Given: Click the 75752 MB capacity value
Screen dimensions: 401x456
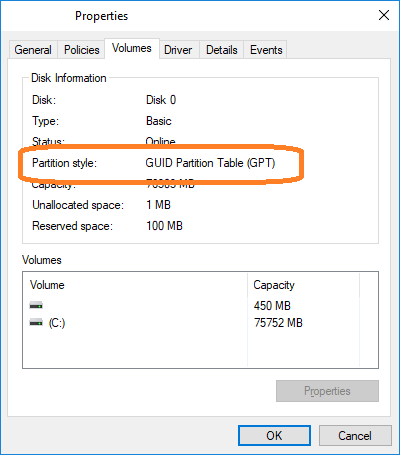Looking at the screenshot, I should [x=278, y=323].
